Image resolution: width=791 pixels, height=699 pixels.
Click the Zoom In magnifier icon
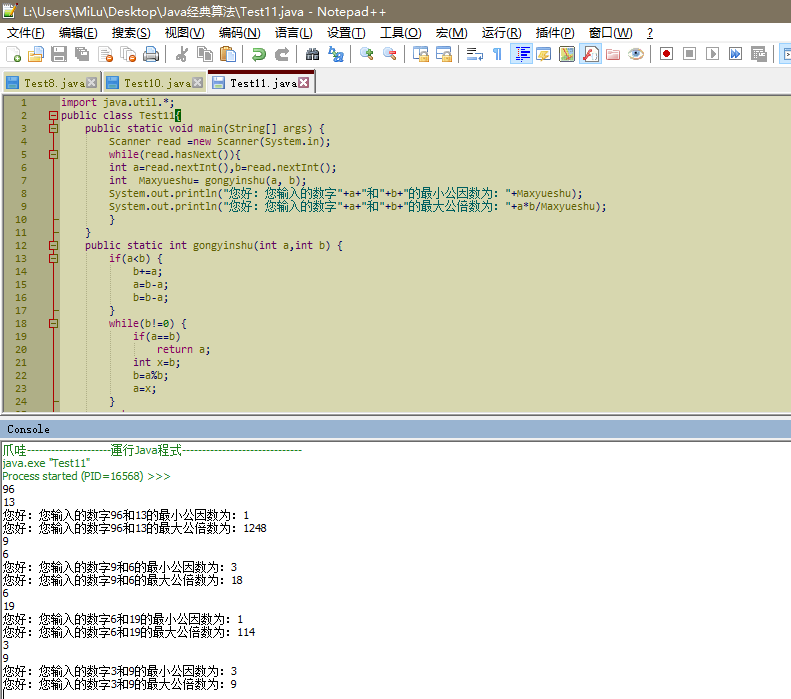click(366, 54)
